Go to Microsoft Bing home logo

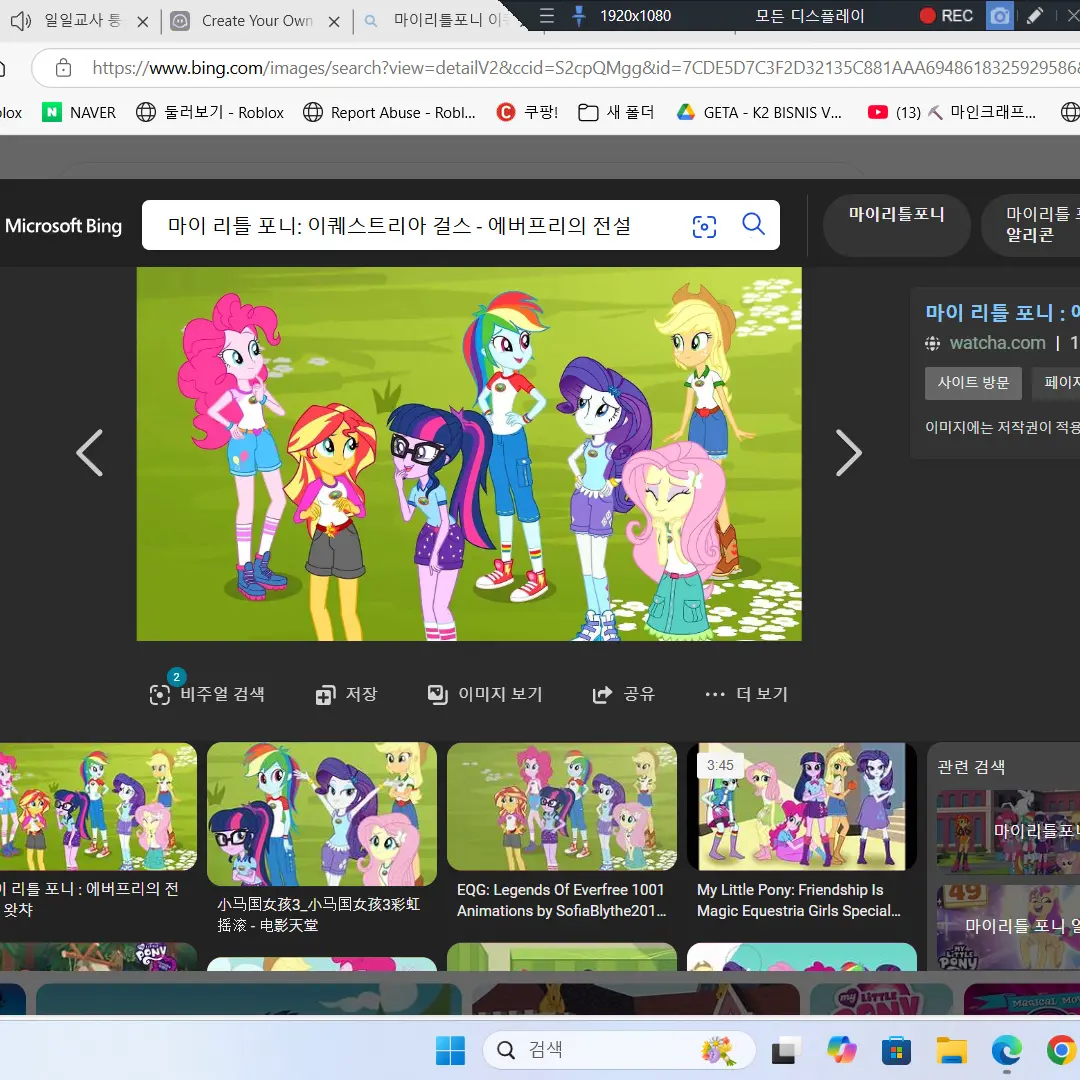tap(63, 226)
